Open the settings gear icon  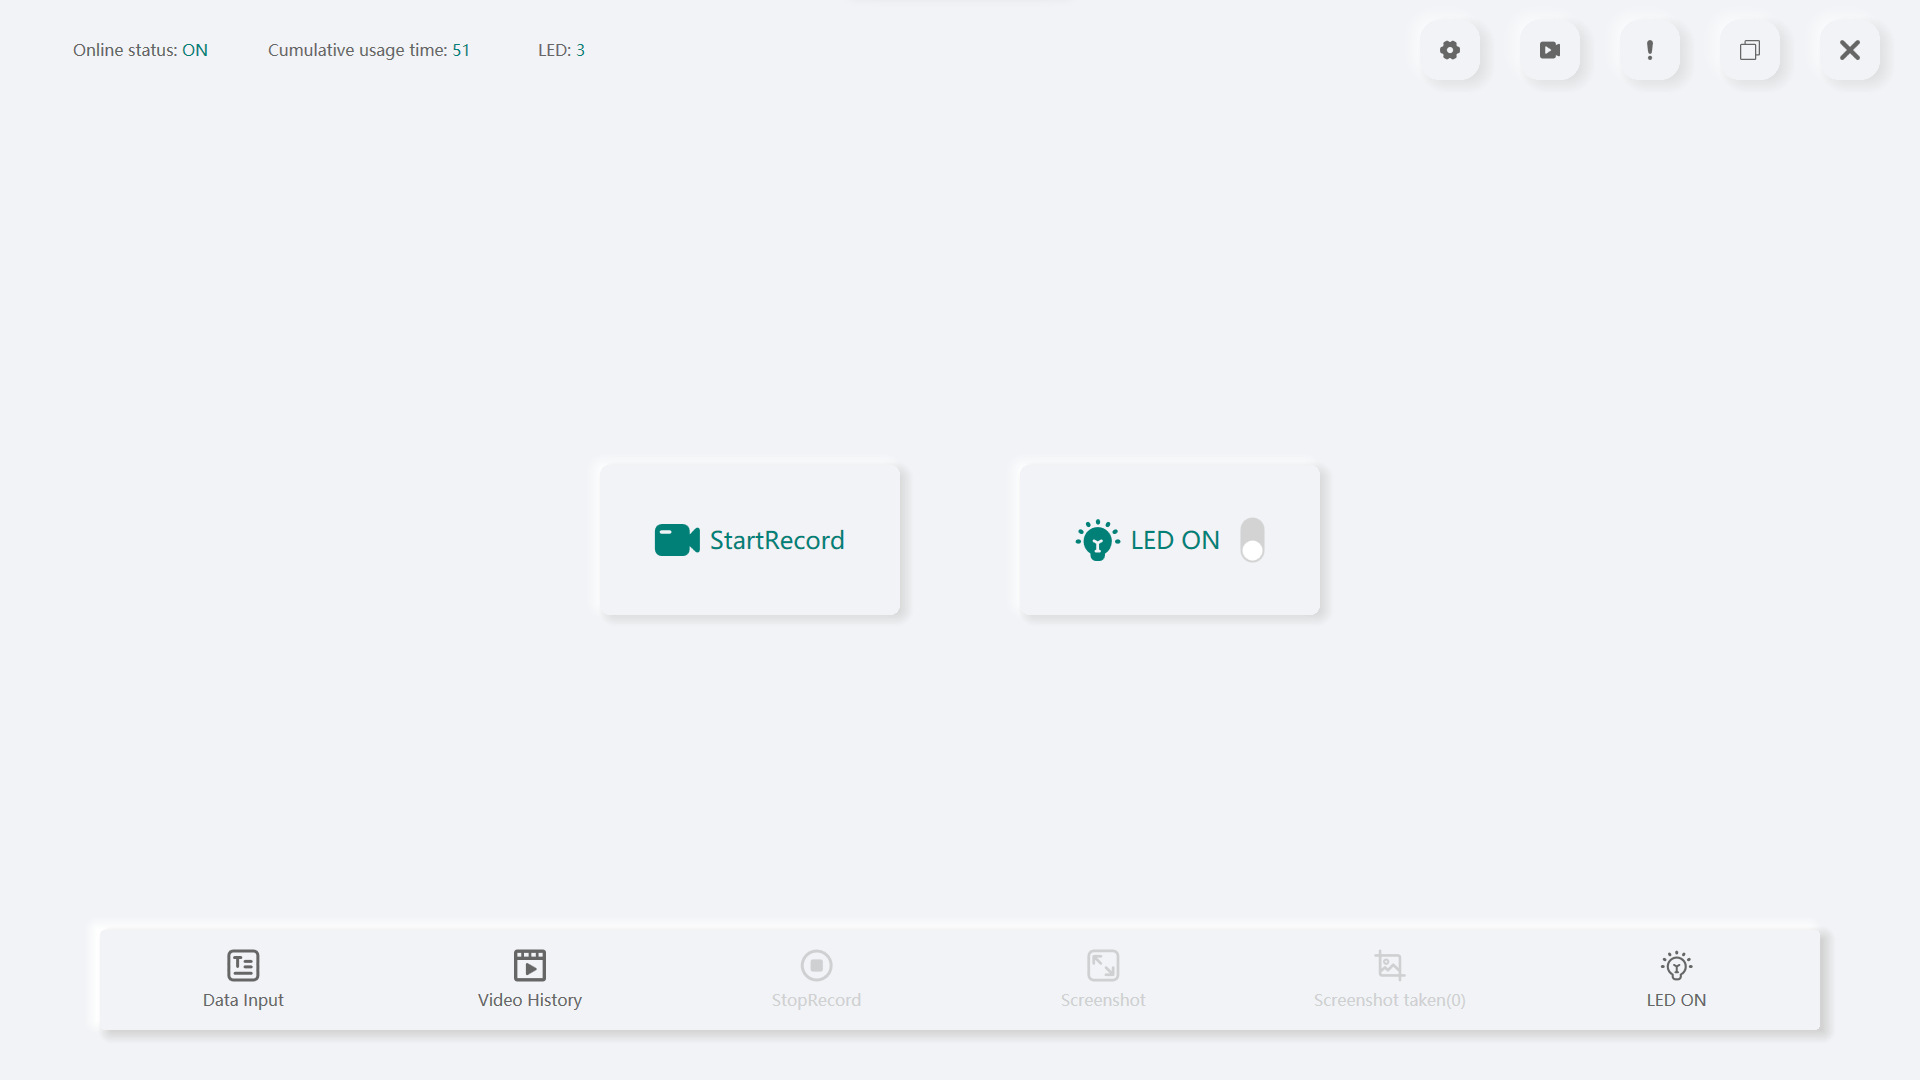(1450, 49)
